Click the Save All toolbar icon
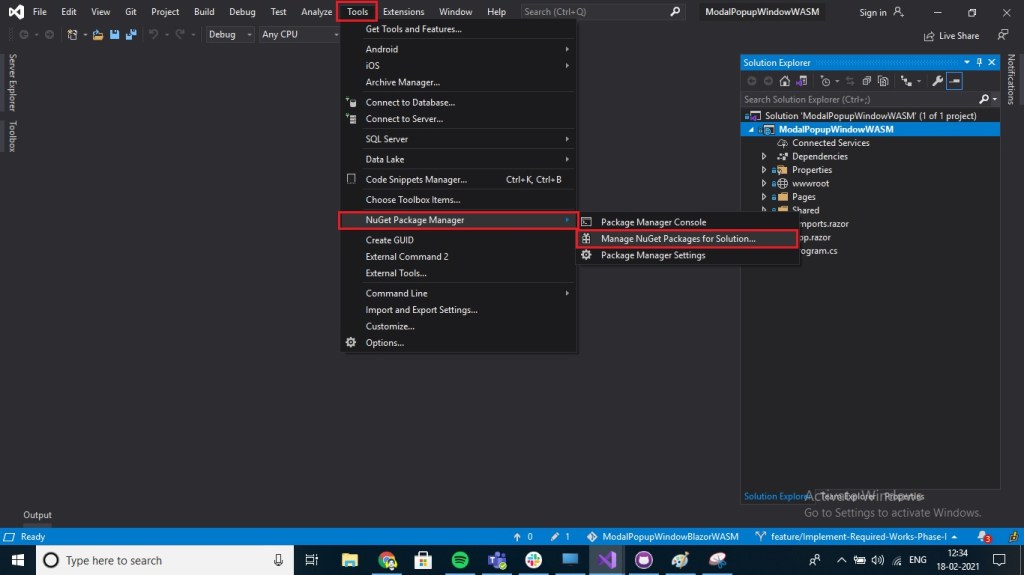The height and width of the screenshot is (575, 1024). click(130, 34)
